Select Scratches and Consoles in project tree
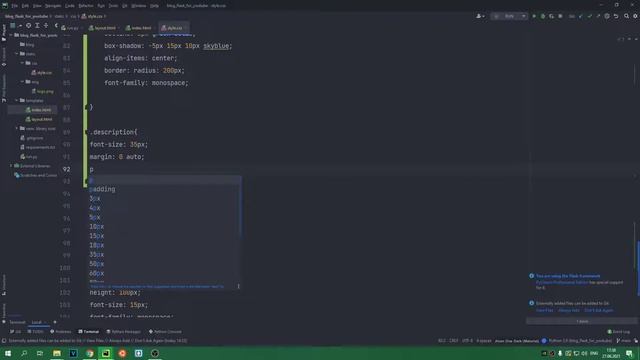The height and width of the screenshot is (360, 640). pyautogui.click(x=36, y=175)
